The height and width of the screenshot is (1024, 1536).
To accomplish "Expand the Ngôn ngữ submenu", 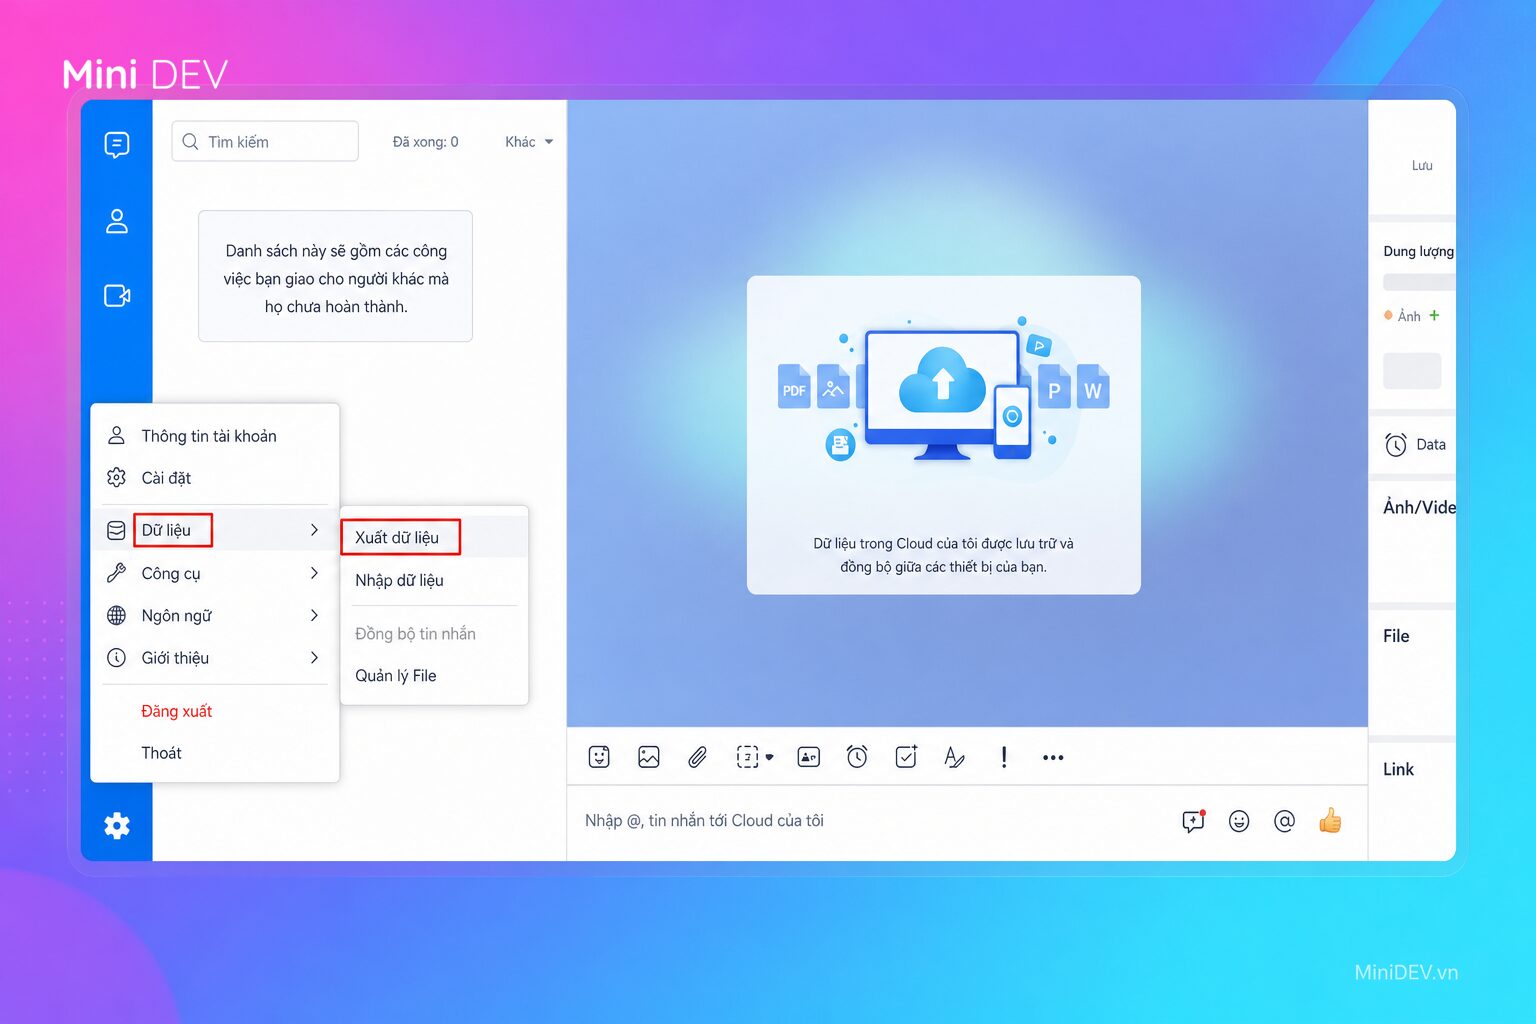I will coord(215,615).
